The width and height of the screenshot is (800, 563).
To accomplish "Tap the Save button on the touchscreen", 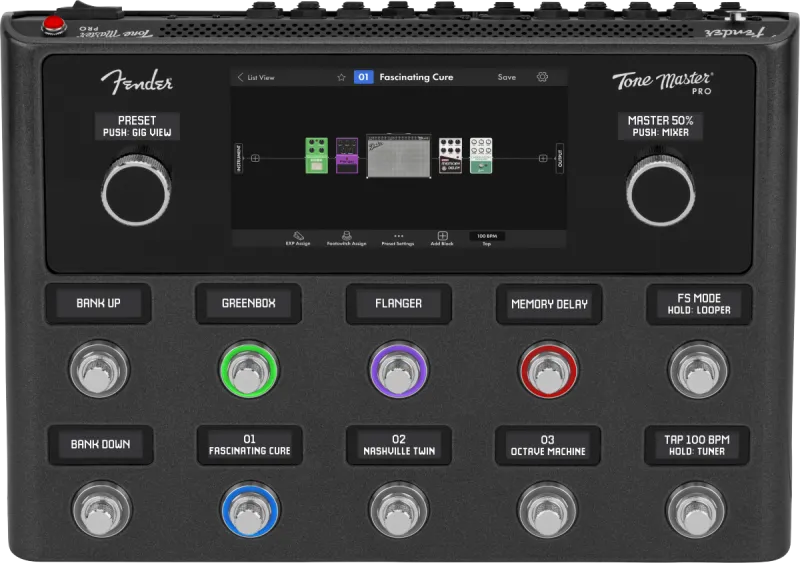I will (507, 77).
